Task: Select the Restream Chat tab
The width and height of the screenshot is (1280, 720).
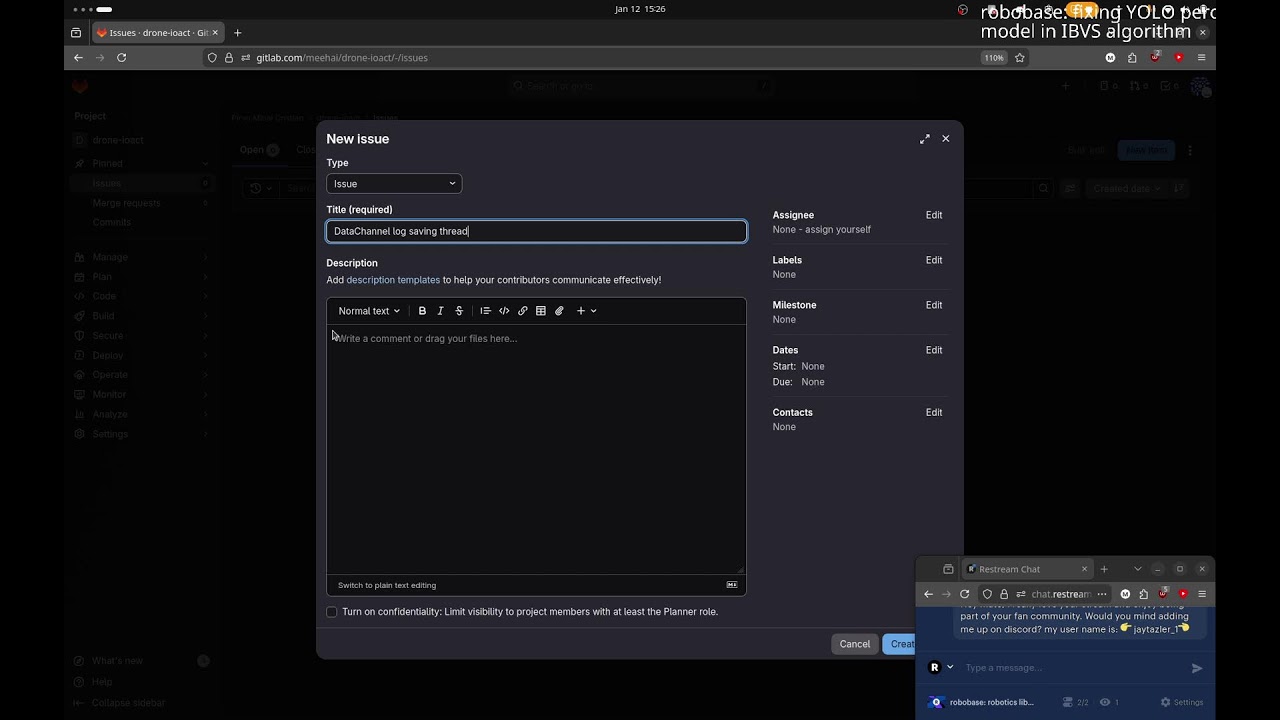Action: point(1026,569)
